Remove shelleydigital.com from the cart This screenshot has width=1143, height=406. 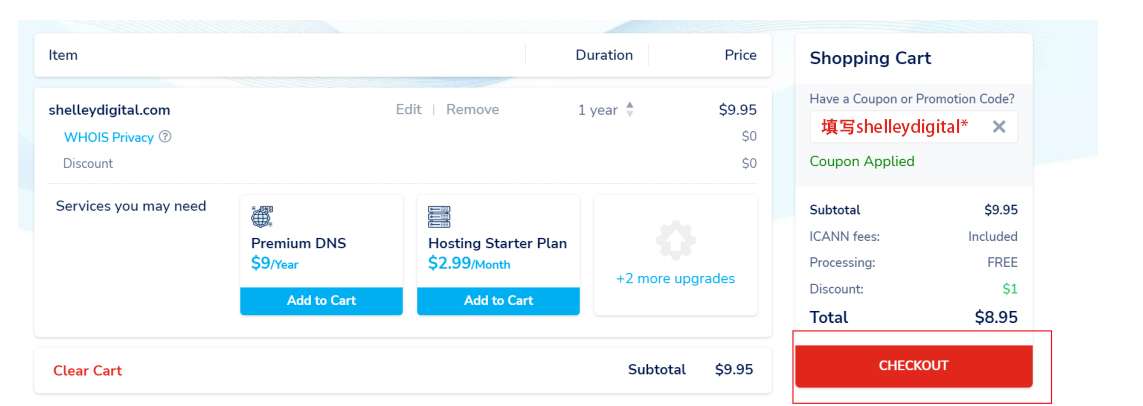(x=472, y=110)
